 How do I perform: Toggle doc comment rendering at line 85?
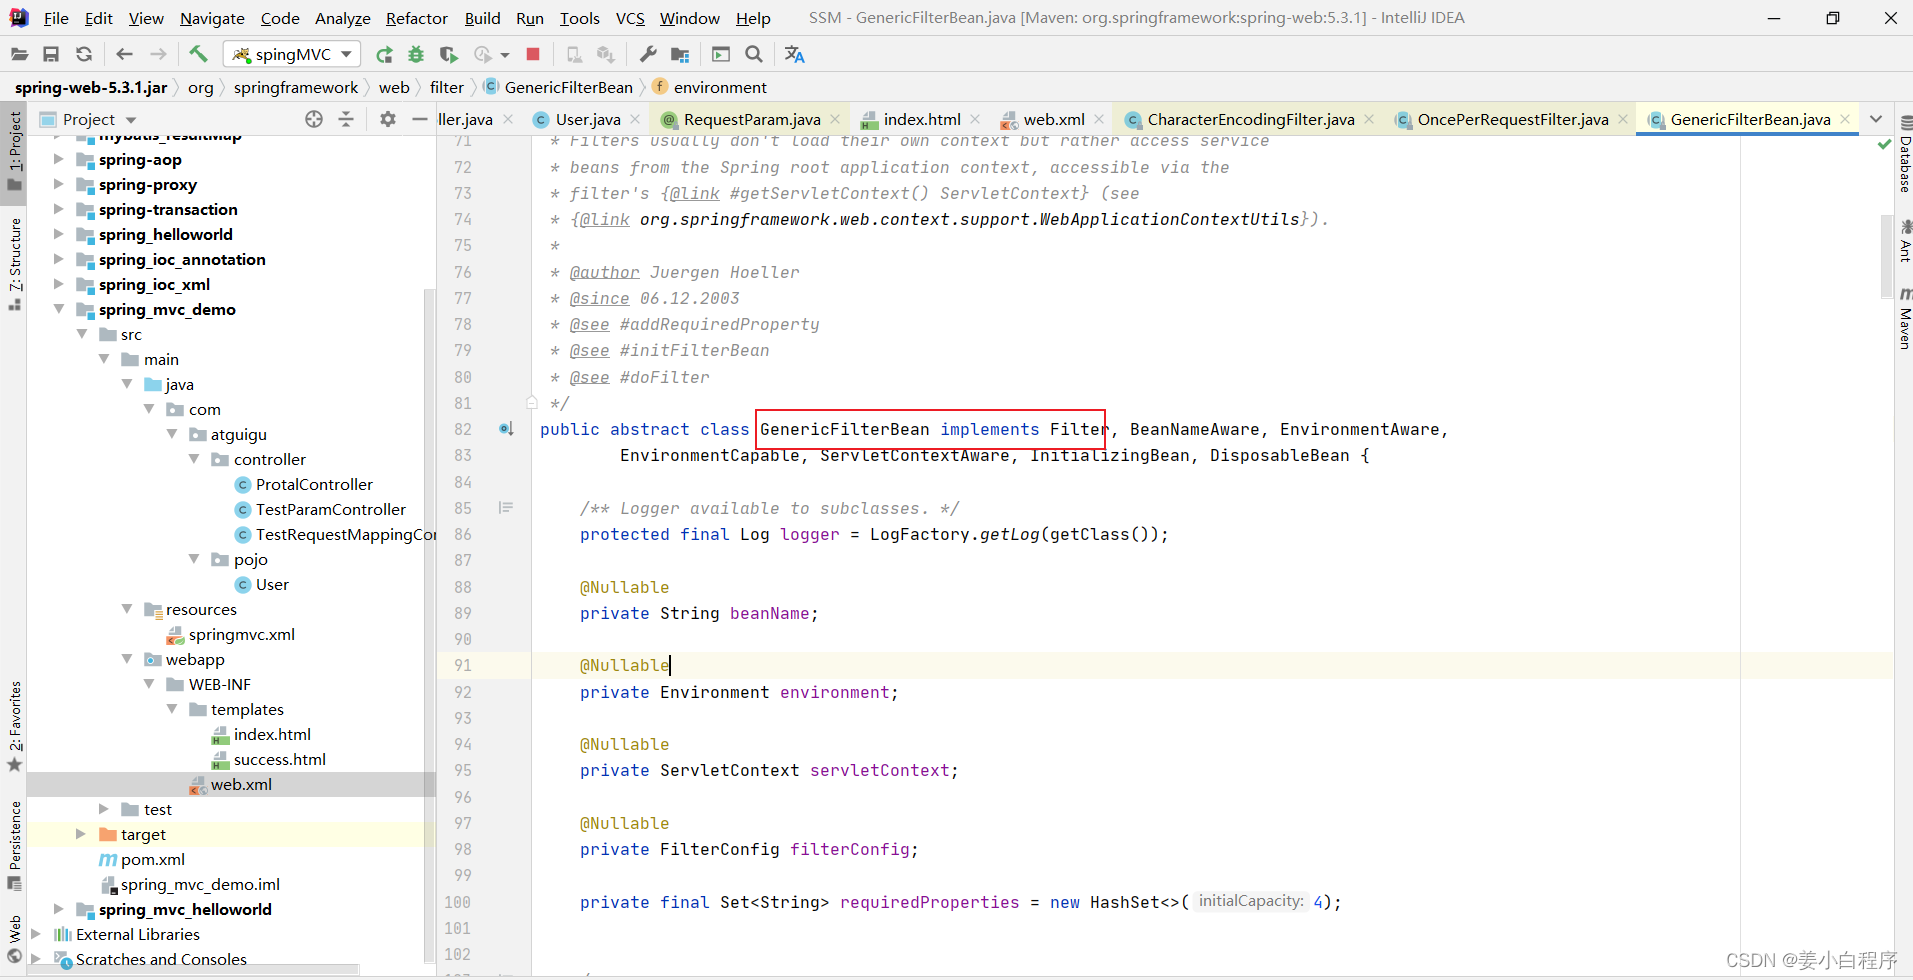506,508
